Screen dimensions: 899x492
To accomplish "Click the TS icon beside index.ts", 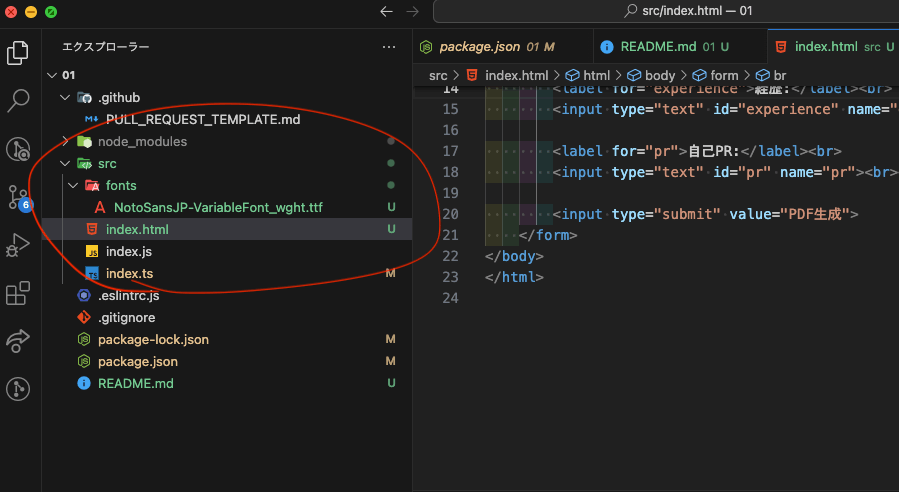I will pyautogui.click(x=92, y=274).
